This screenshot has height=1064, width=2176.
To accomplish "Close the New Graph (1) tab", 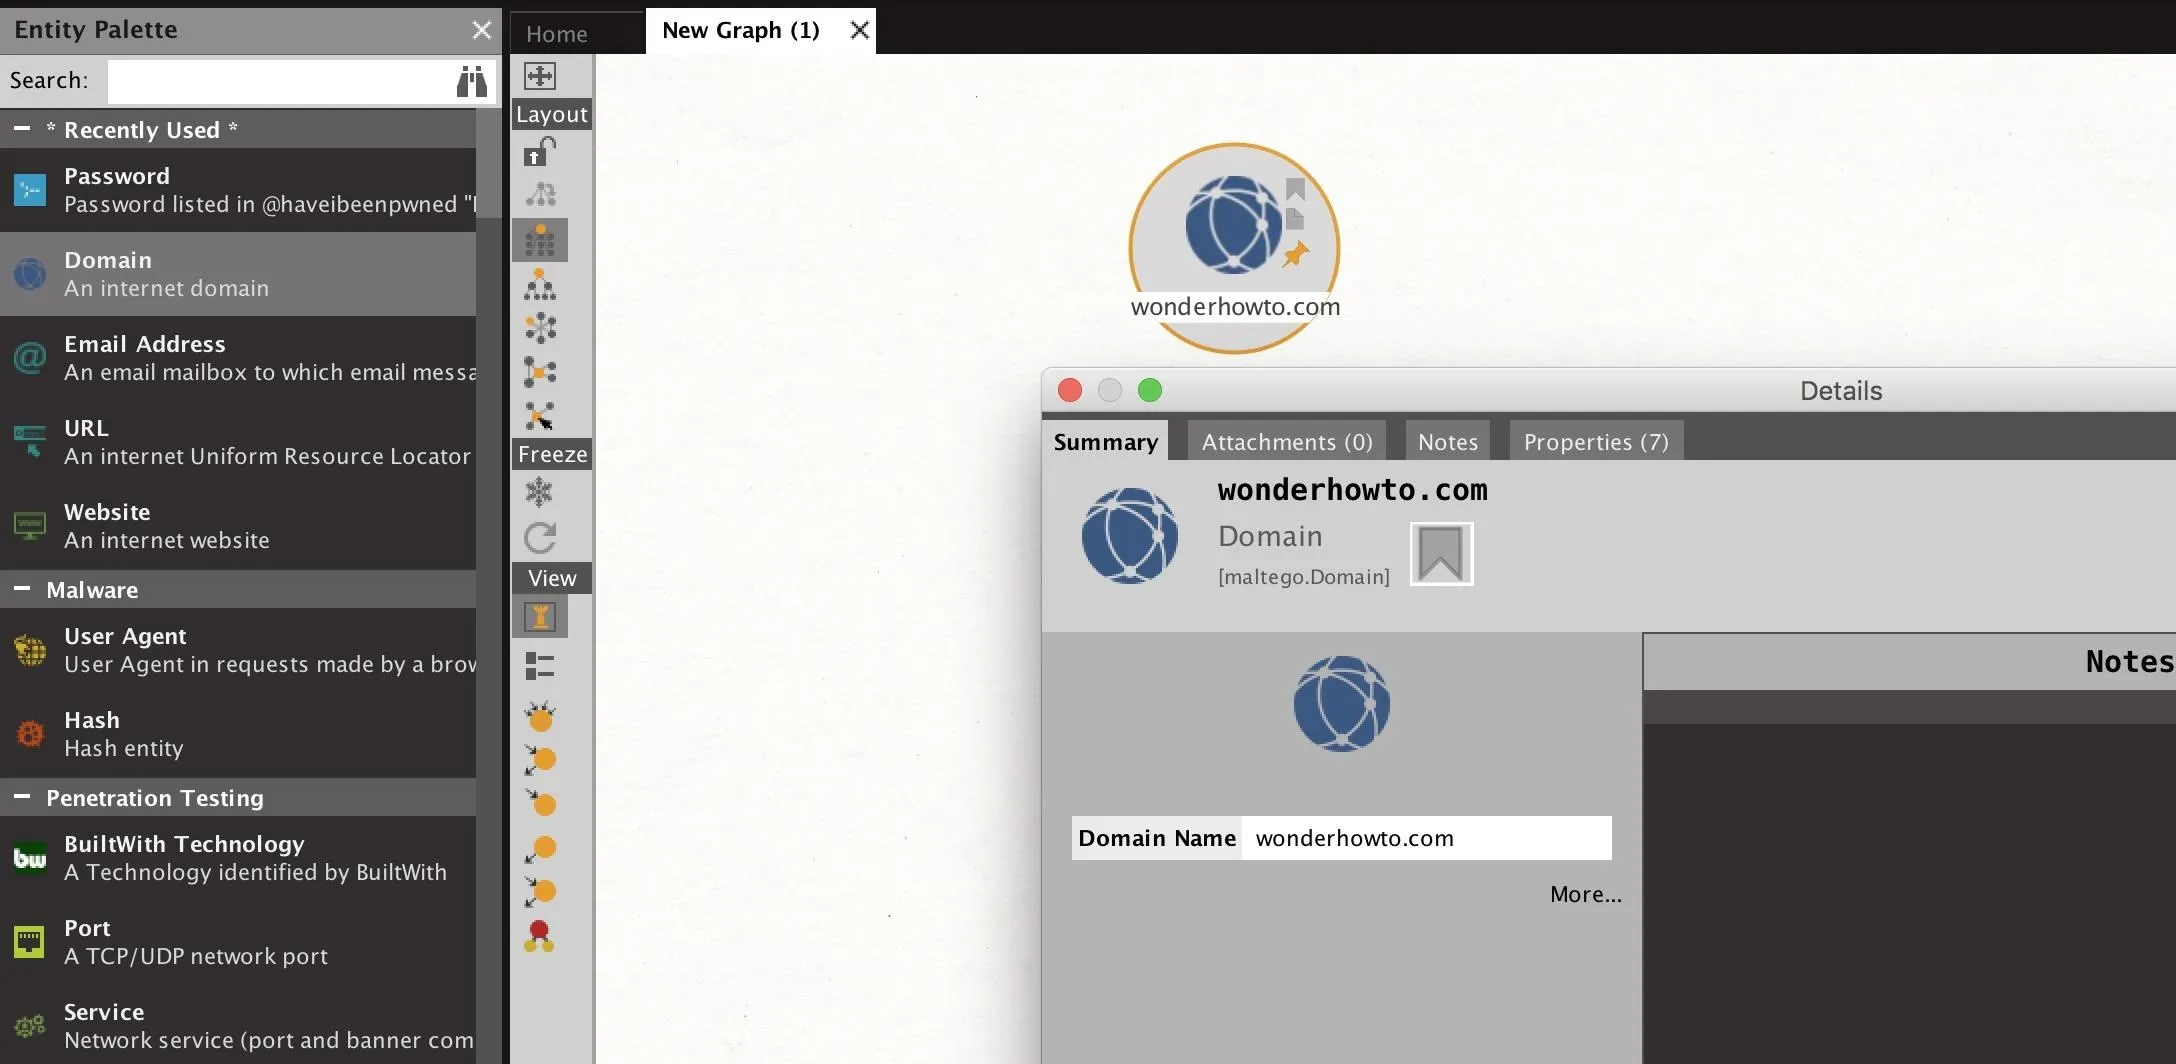I will pyautogui.click(x=859, y=30).
